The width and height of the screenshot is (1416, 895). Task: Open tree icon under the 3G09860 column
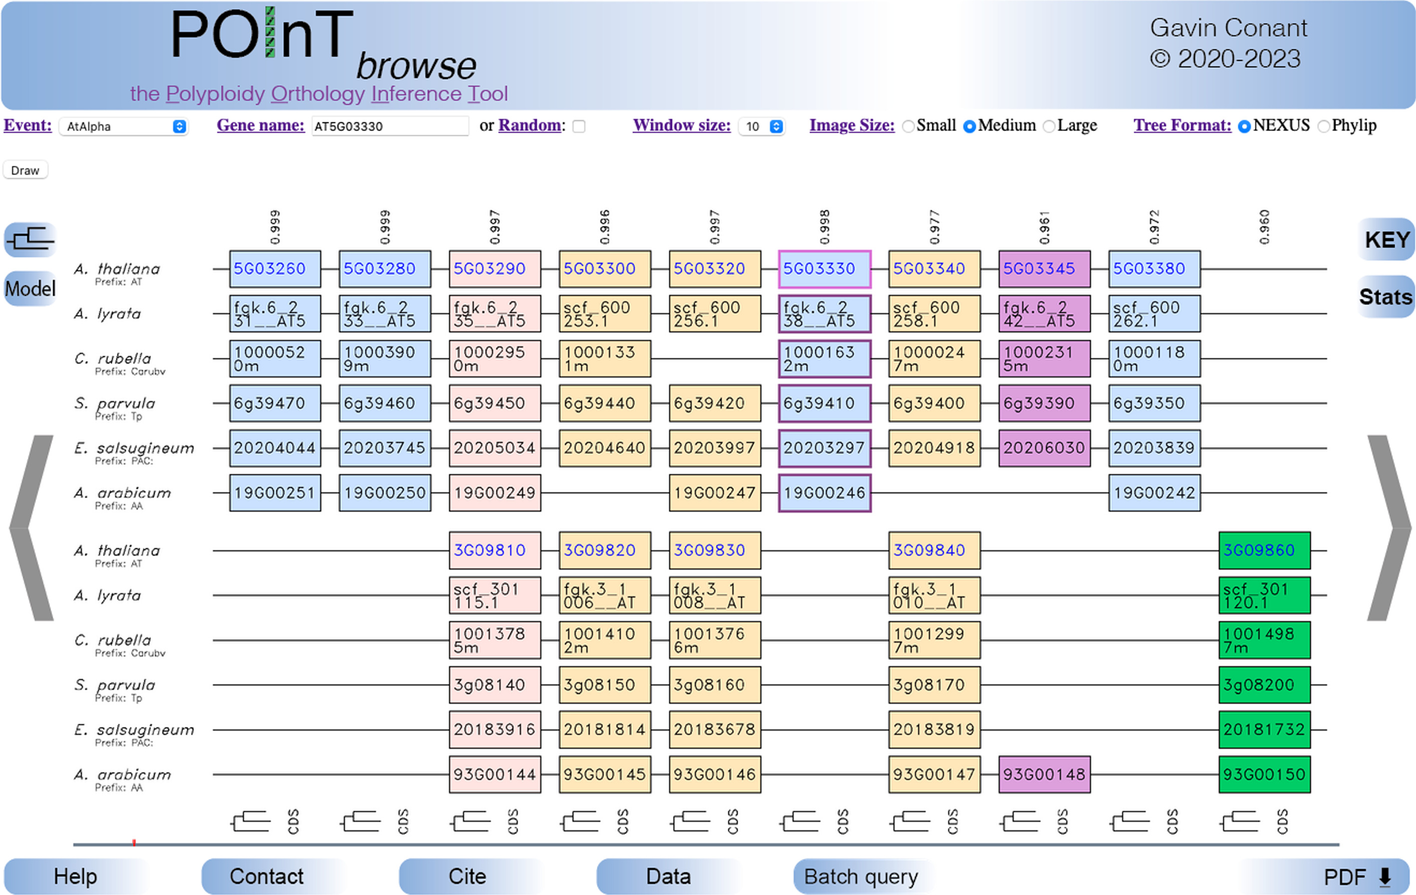(x=1240, y=821)
